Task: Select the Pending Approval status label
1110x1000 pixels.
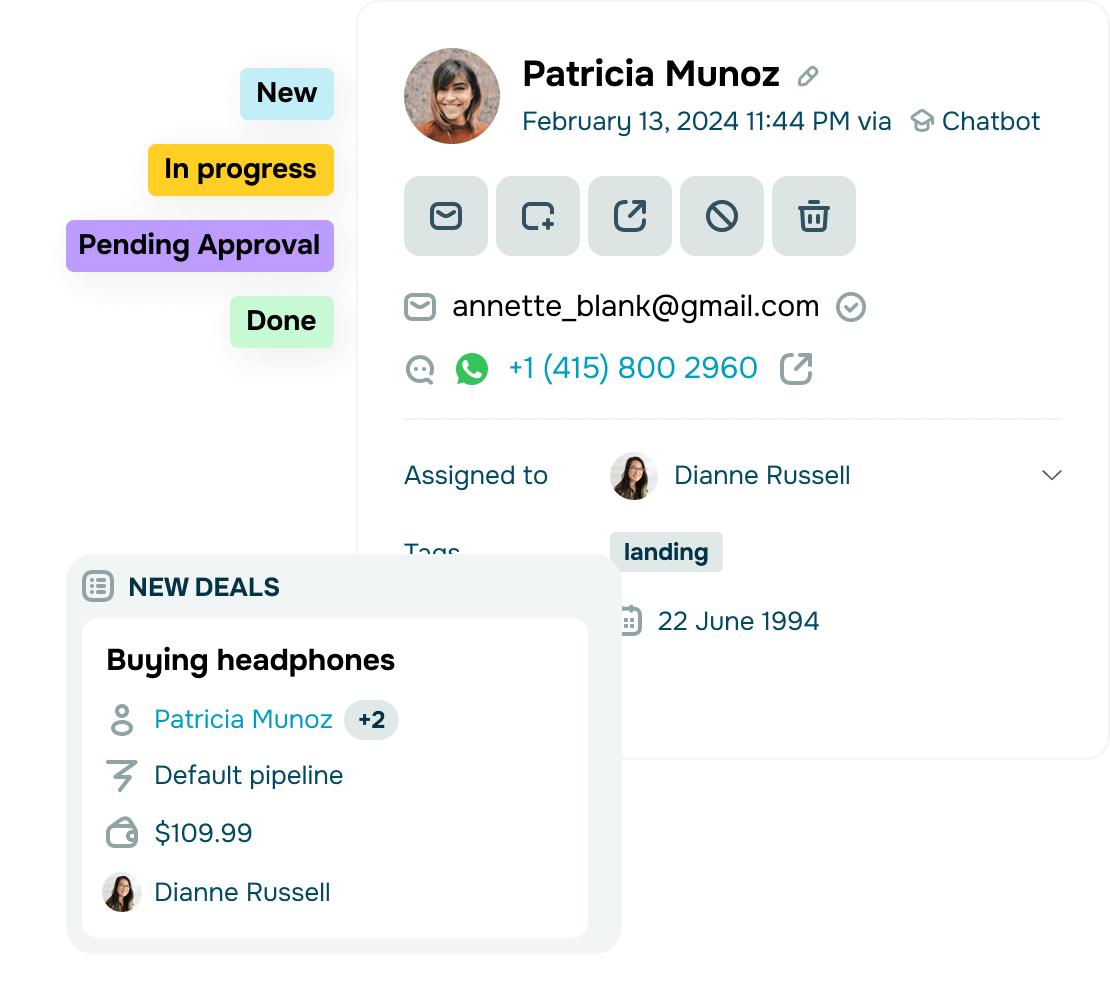Action: tap(200, 246)
